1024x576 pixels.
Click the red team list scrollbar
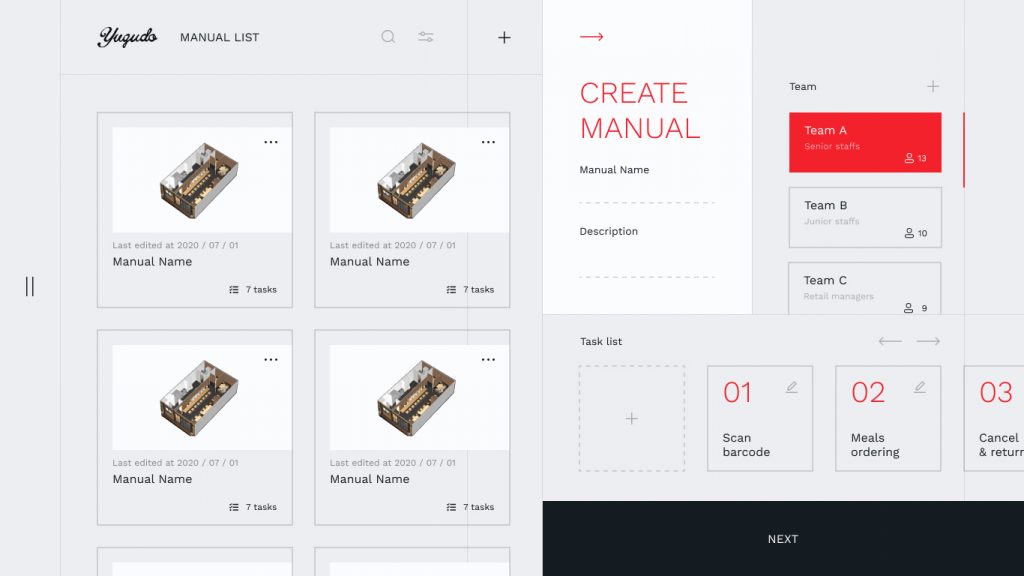pyautogui.click(x=963, y=150)
